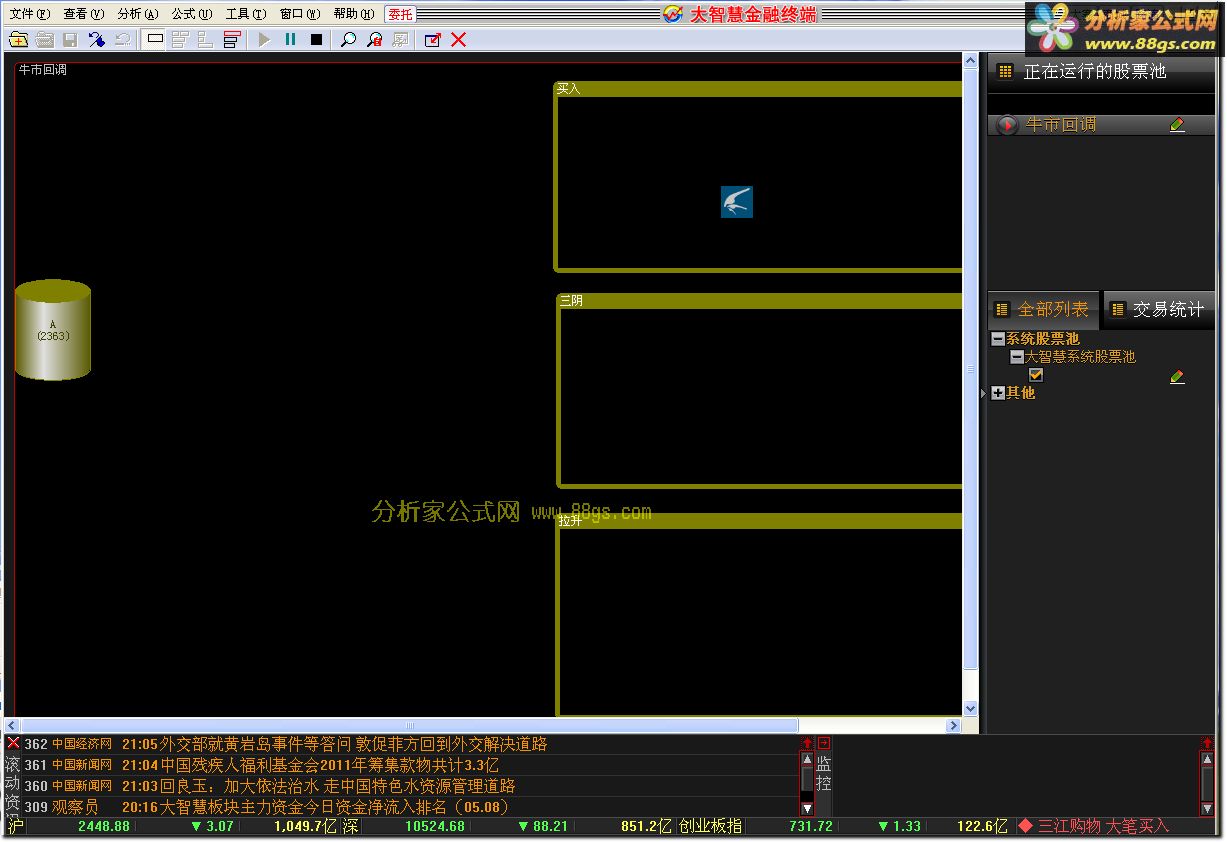This screenshot has height=842, width=1227.
Task: Click the magnifier search icon
Action: tap(348, 40)
